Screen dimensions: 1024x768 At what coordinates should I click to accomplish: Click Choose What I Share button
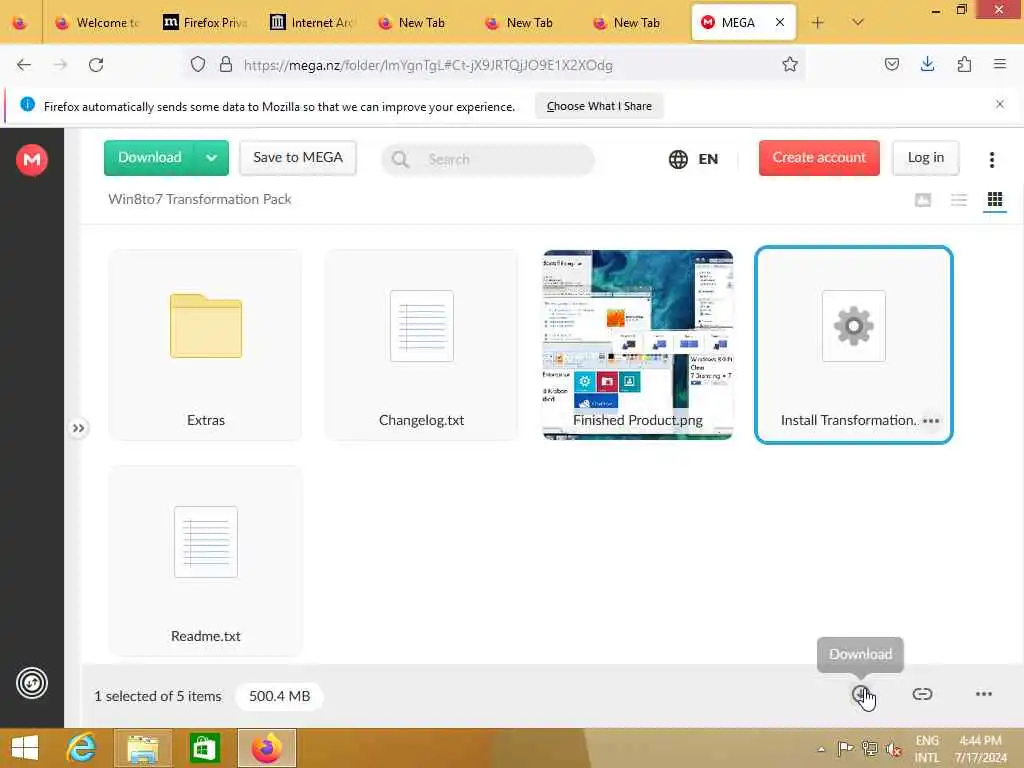click(599, 106)
